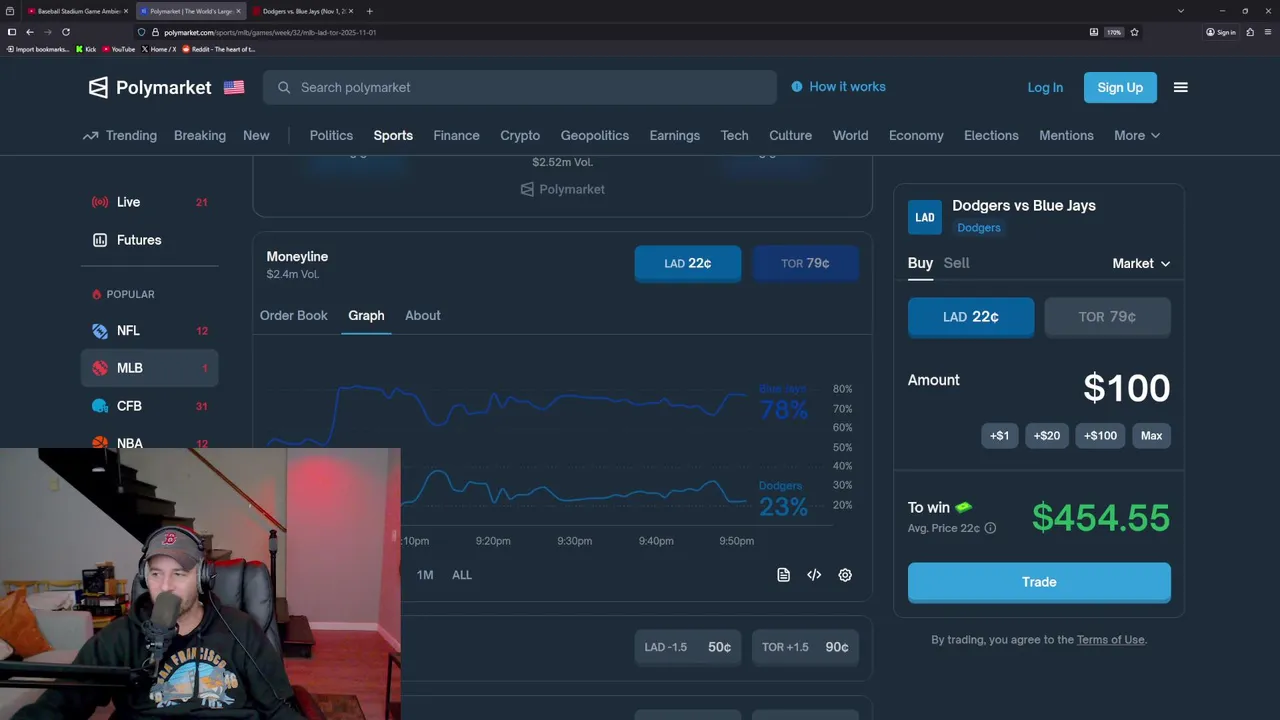Click the NFL league icon
The height and width of the screenshot is (720, 1280).
pos(100,331)
